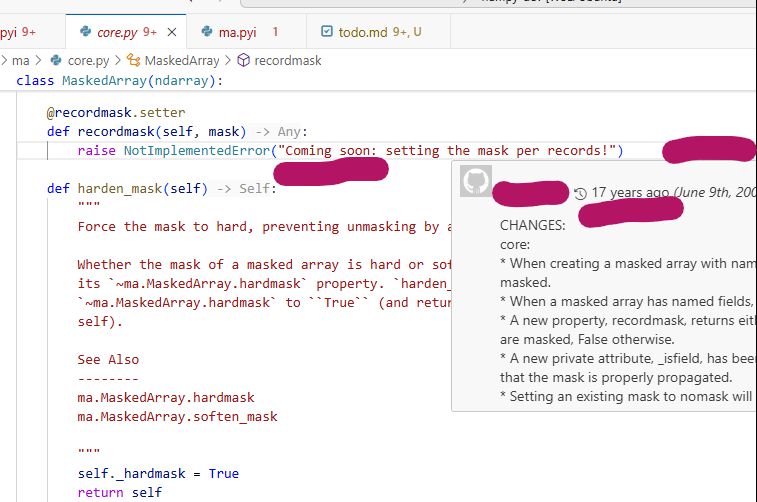The width and height of the screenshot is (757, 502).
Task: Click 'NotImplementedError' in the raise statement
Action: 197,151
